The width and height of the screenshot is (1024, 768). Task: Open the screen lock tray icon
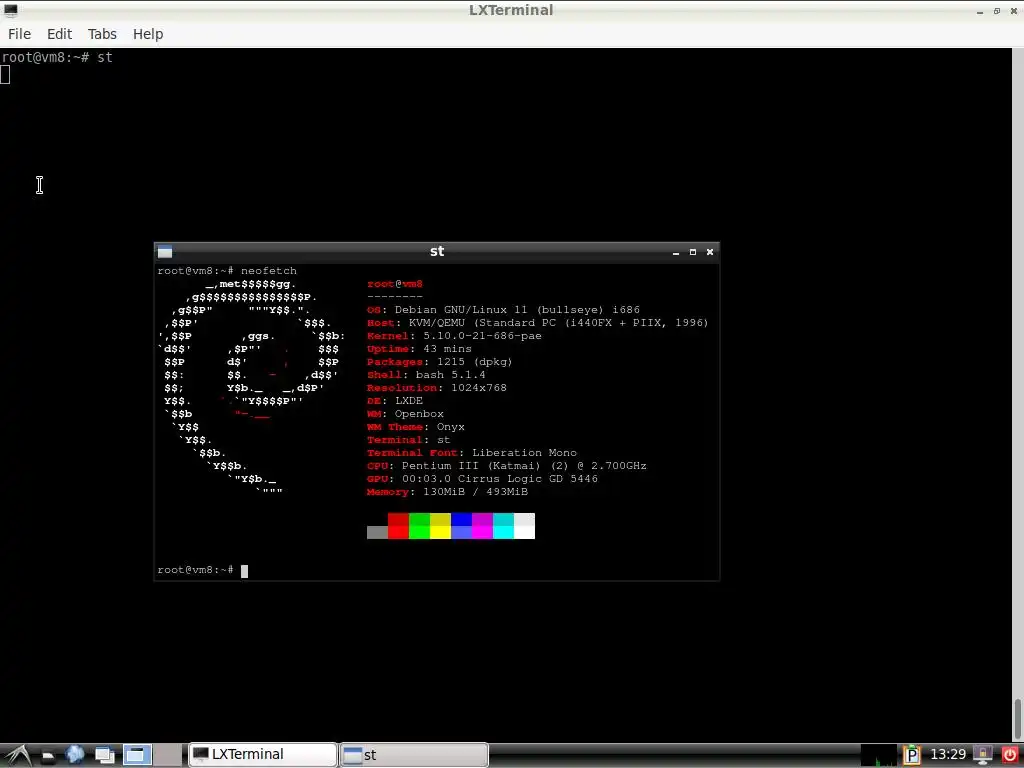click(983, 756)
